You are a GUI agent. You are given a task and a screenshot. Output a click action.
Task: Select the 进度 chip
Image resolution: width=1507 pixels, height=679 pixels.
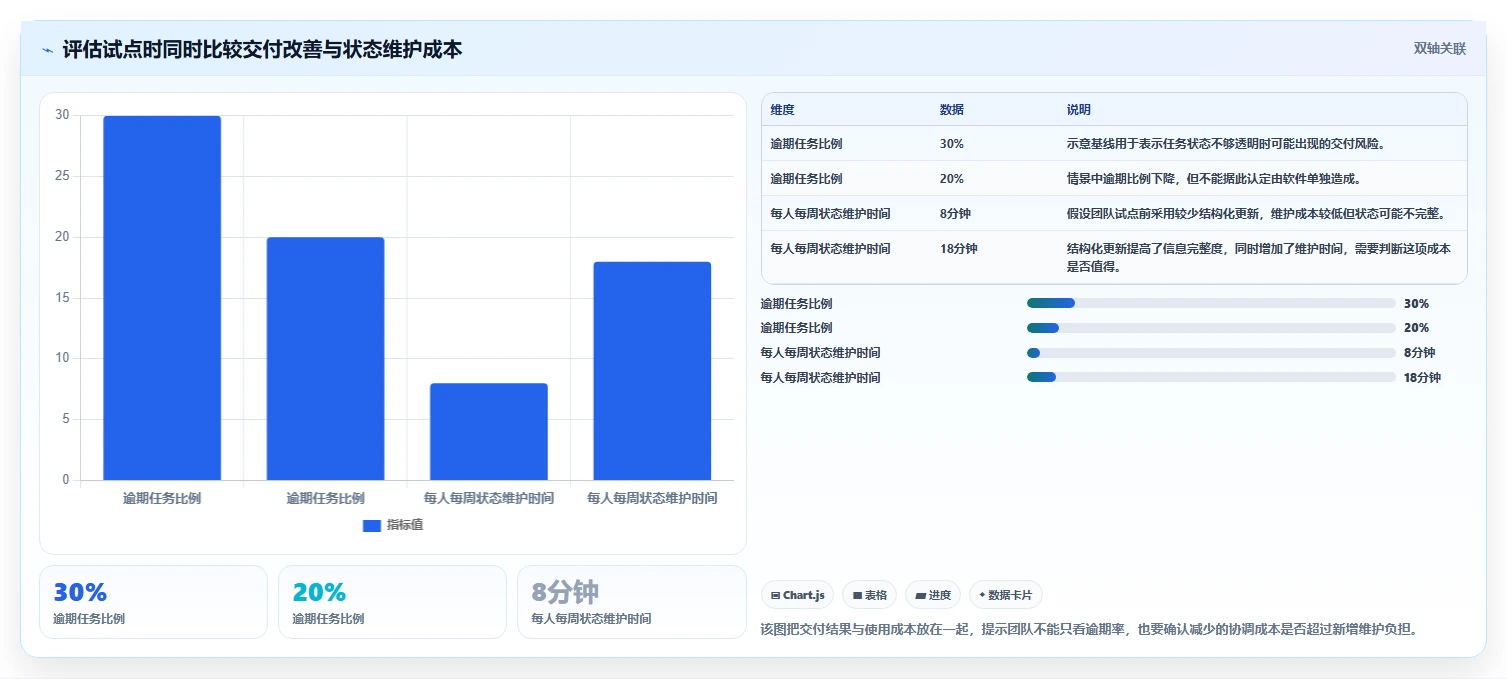tap(933, 595)
